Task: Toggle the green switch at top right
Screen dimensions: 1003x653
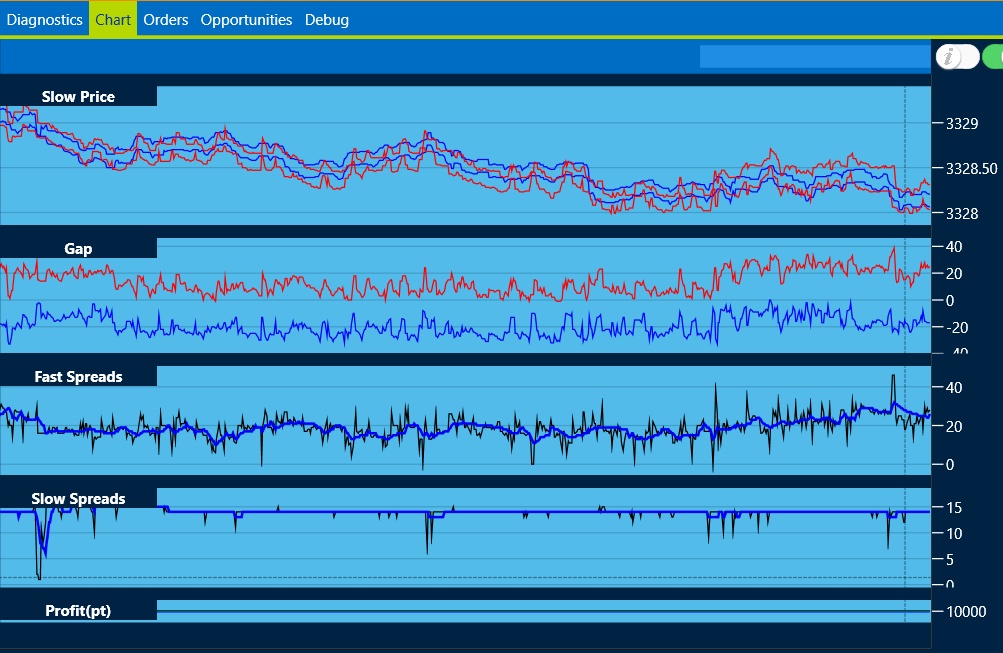Action: [x=992, y=57]
